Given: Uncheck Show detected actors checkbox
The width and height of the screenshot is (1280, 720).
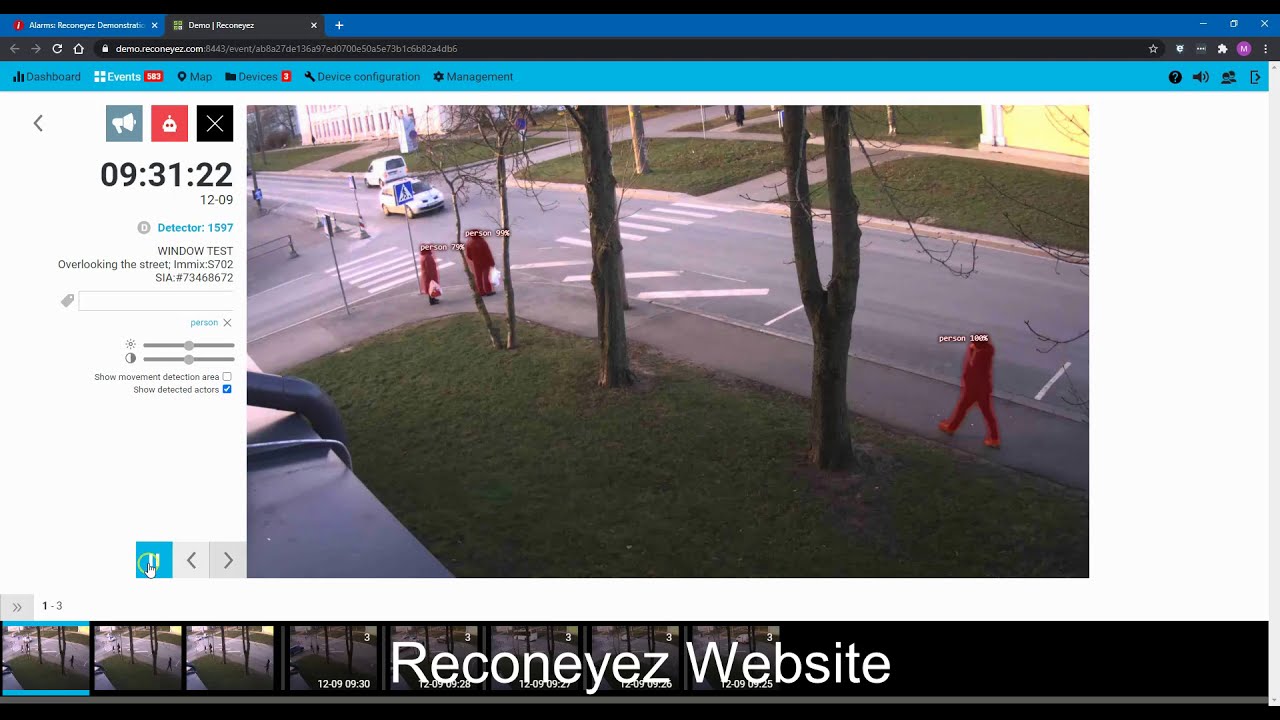Looking at the screenshot, I should [x=227, y=389].
